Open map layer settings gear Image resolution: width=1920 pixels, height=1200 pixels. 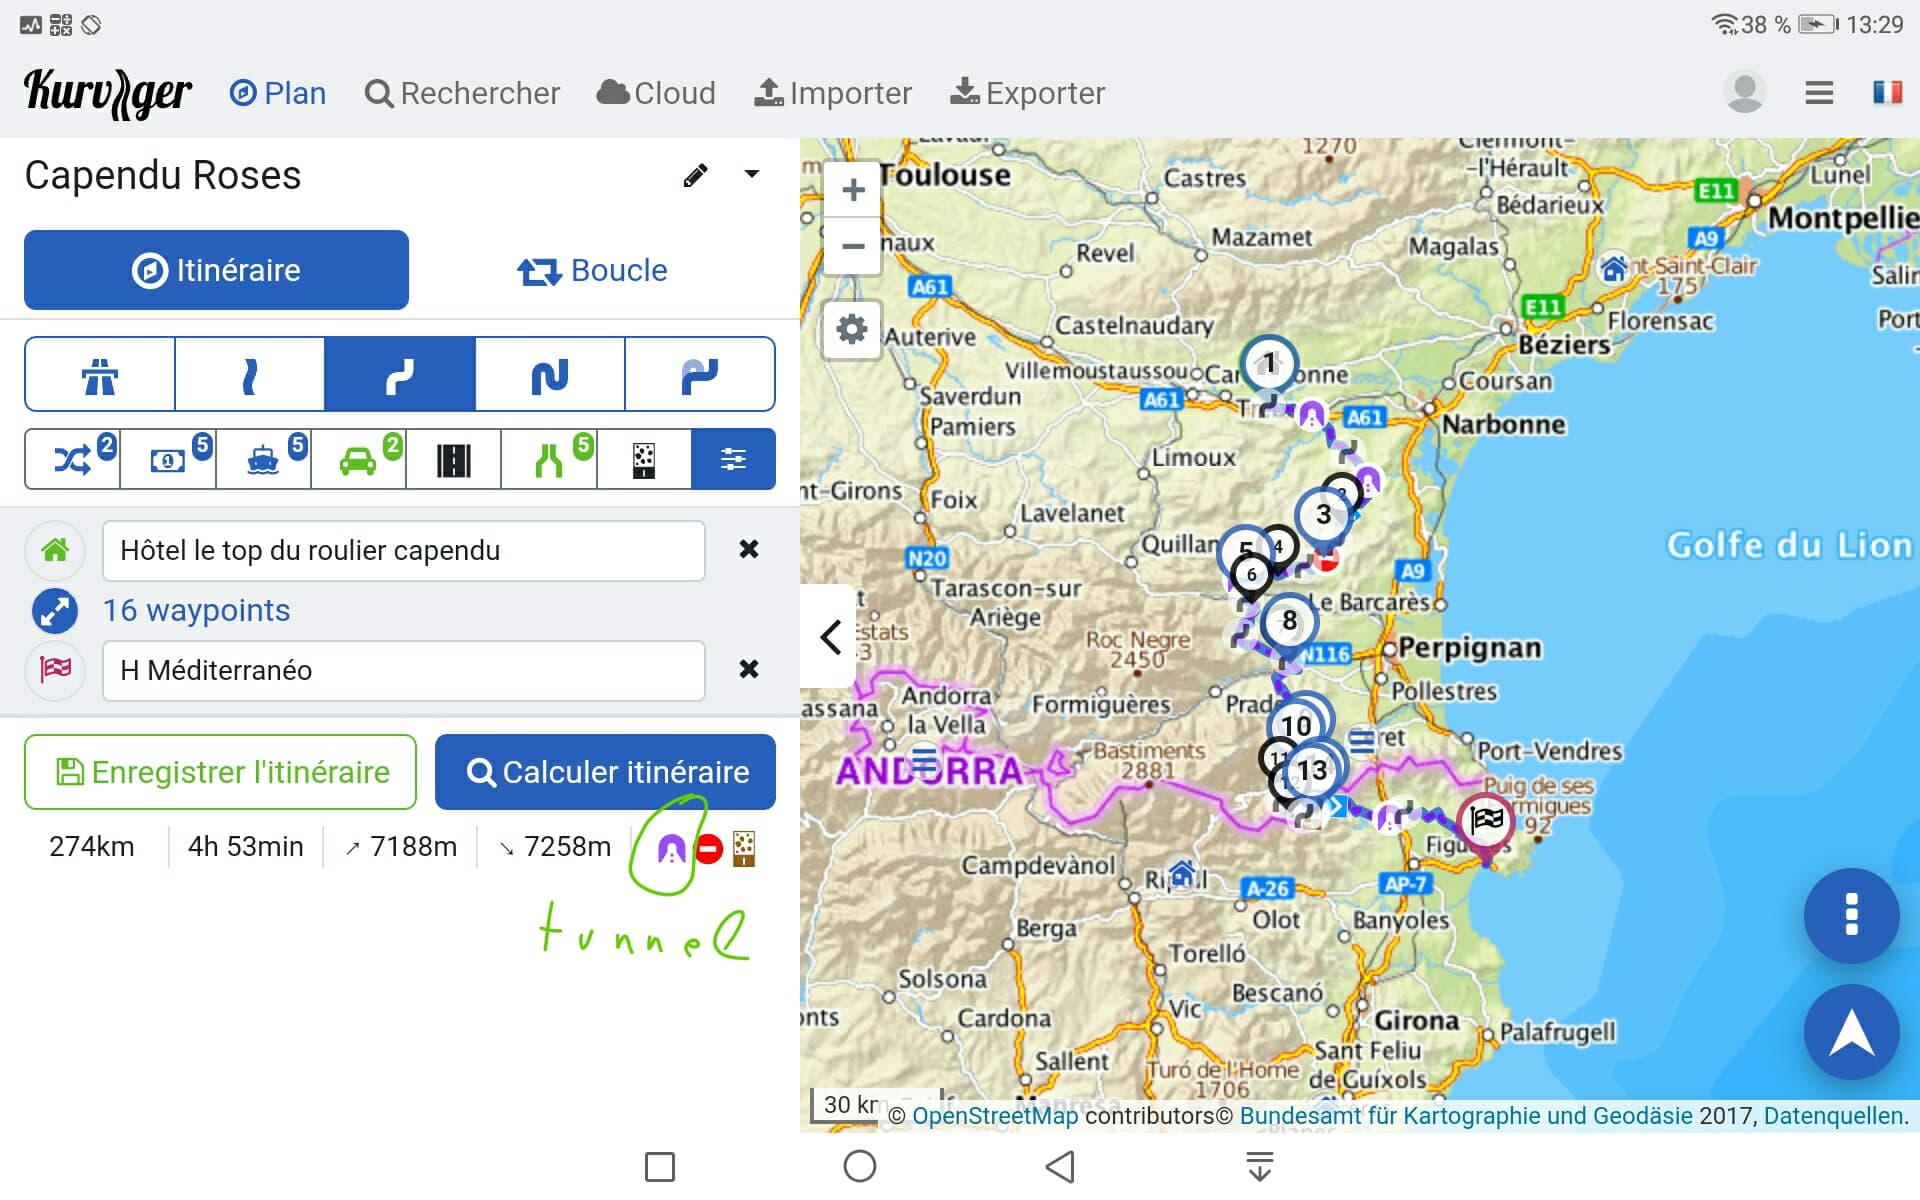[852, 329]
